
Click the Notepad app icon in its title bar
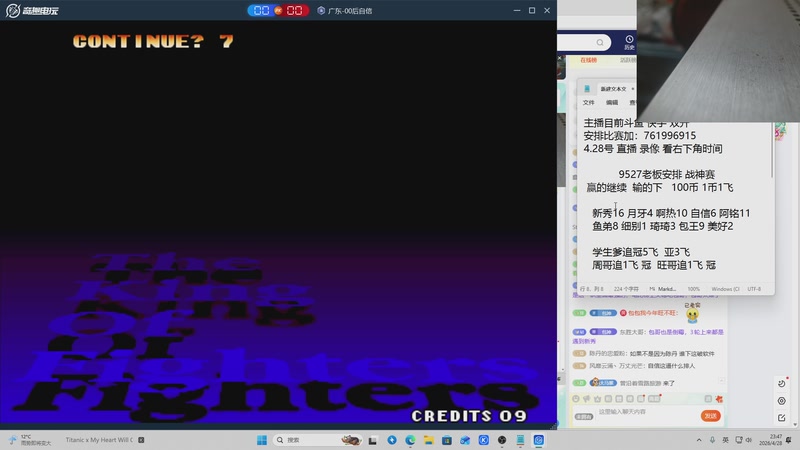pos(587,89)
